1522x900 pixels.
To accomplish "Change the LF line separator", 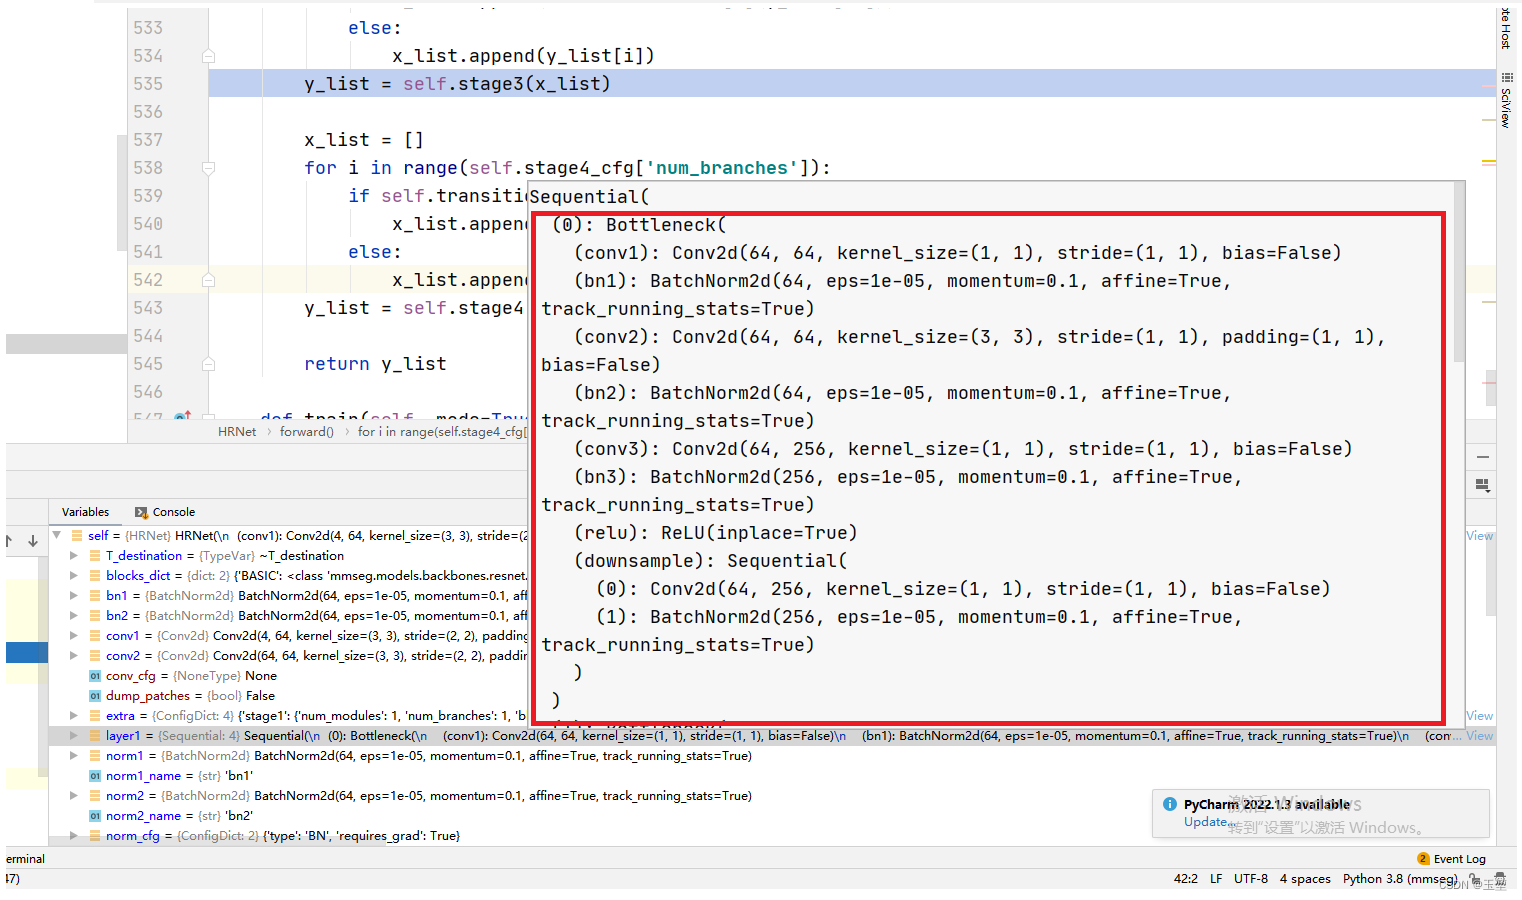I will click(x=1216, y=879).
